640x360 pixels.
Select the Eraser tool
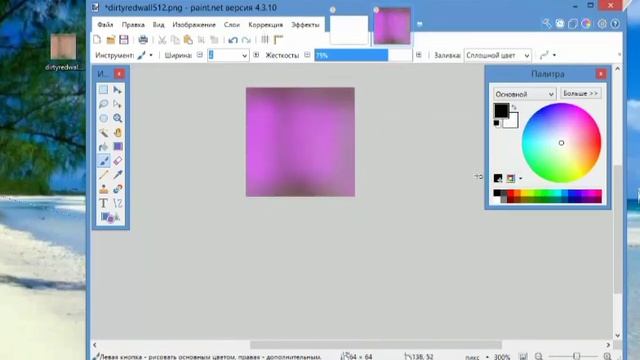(118, 161)
